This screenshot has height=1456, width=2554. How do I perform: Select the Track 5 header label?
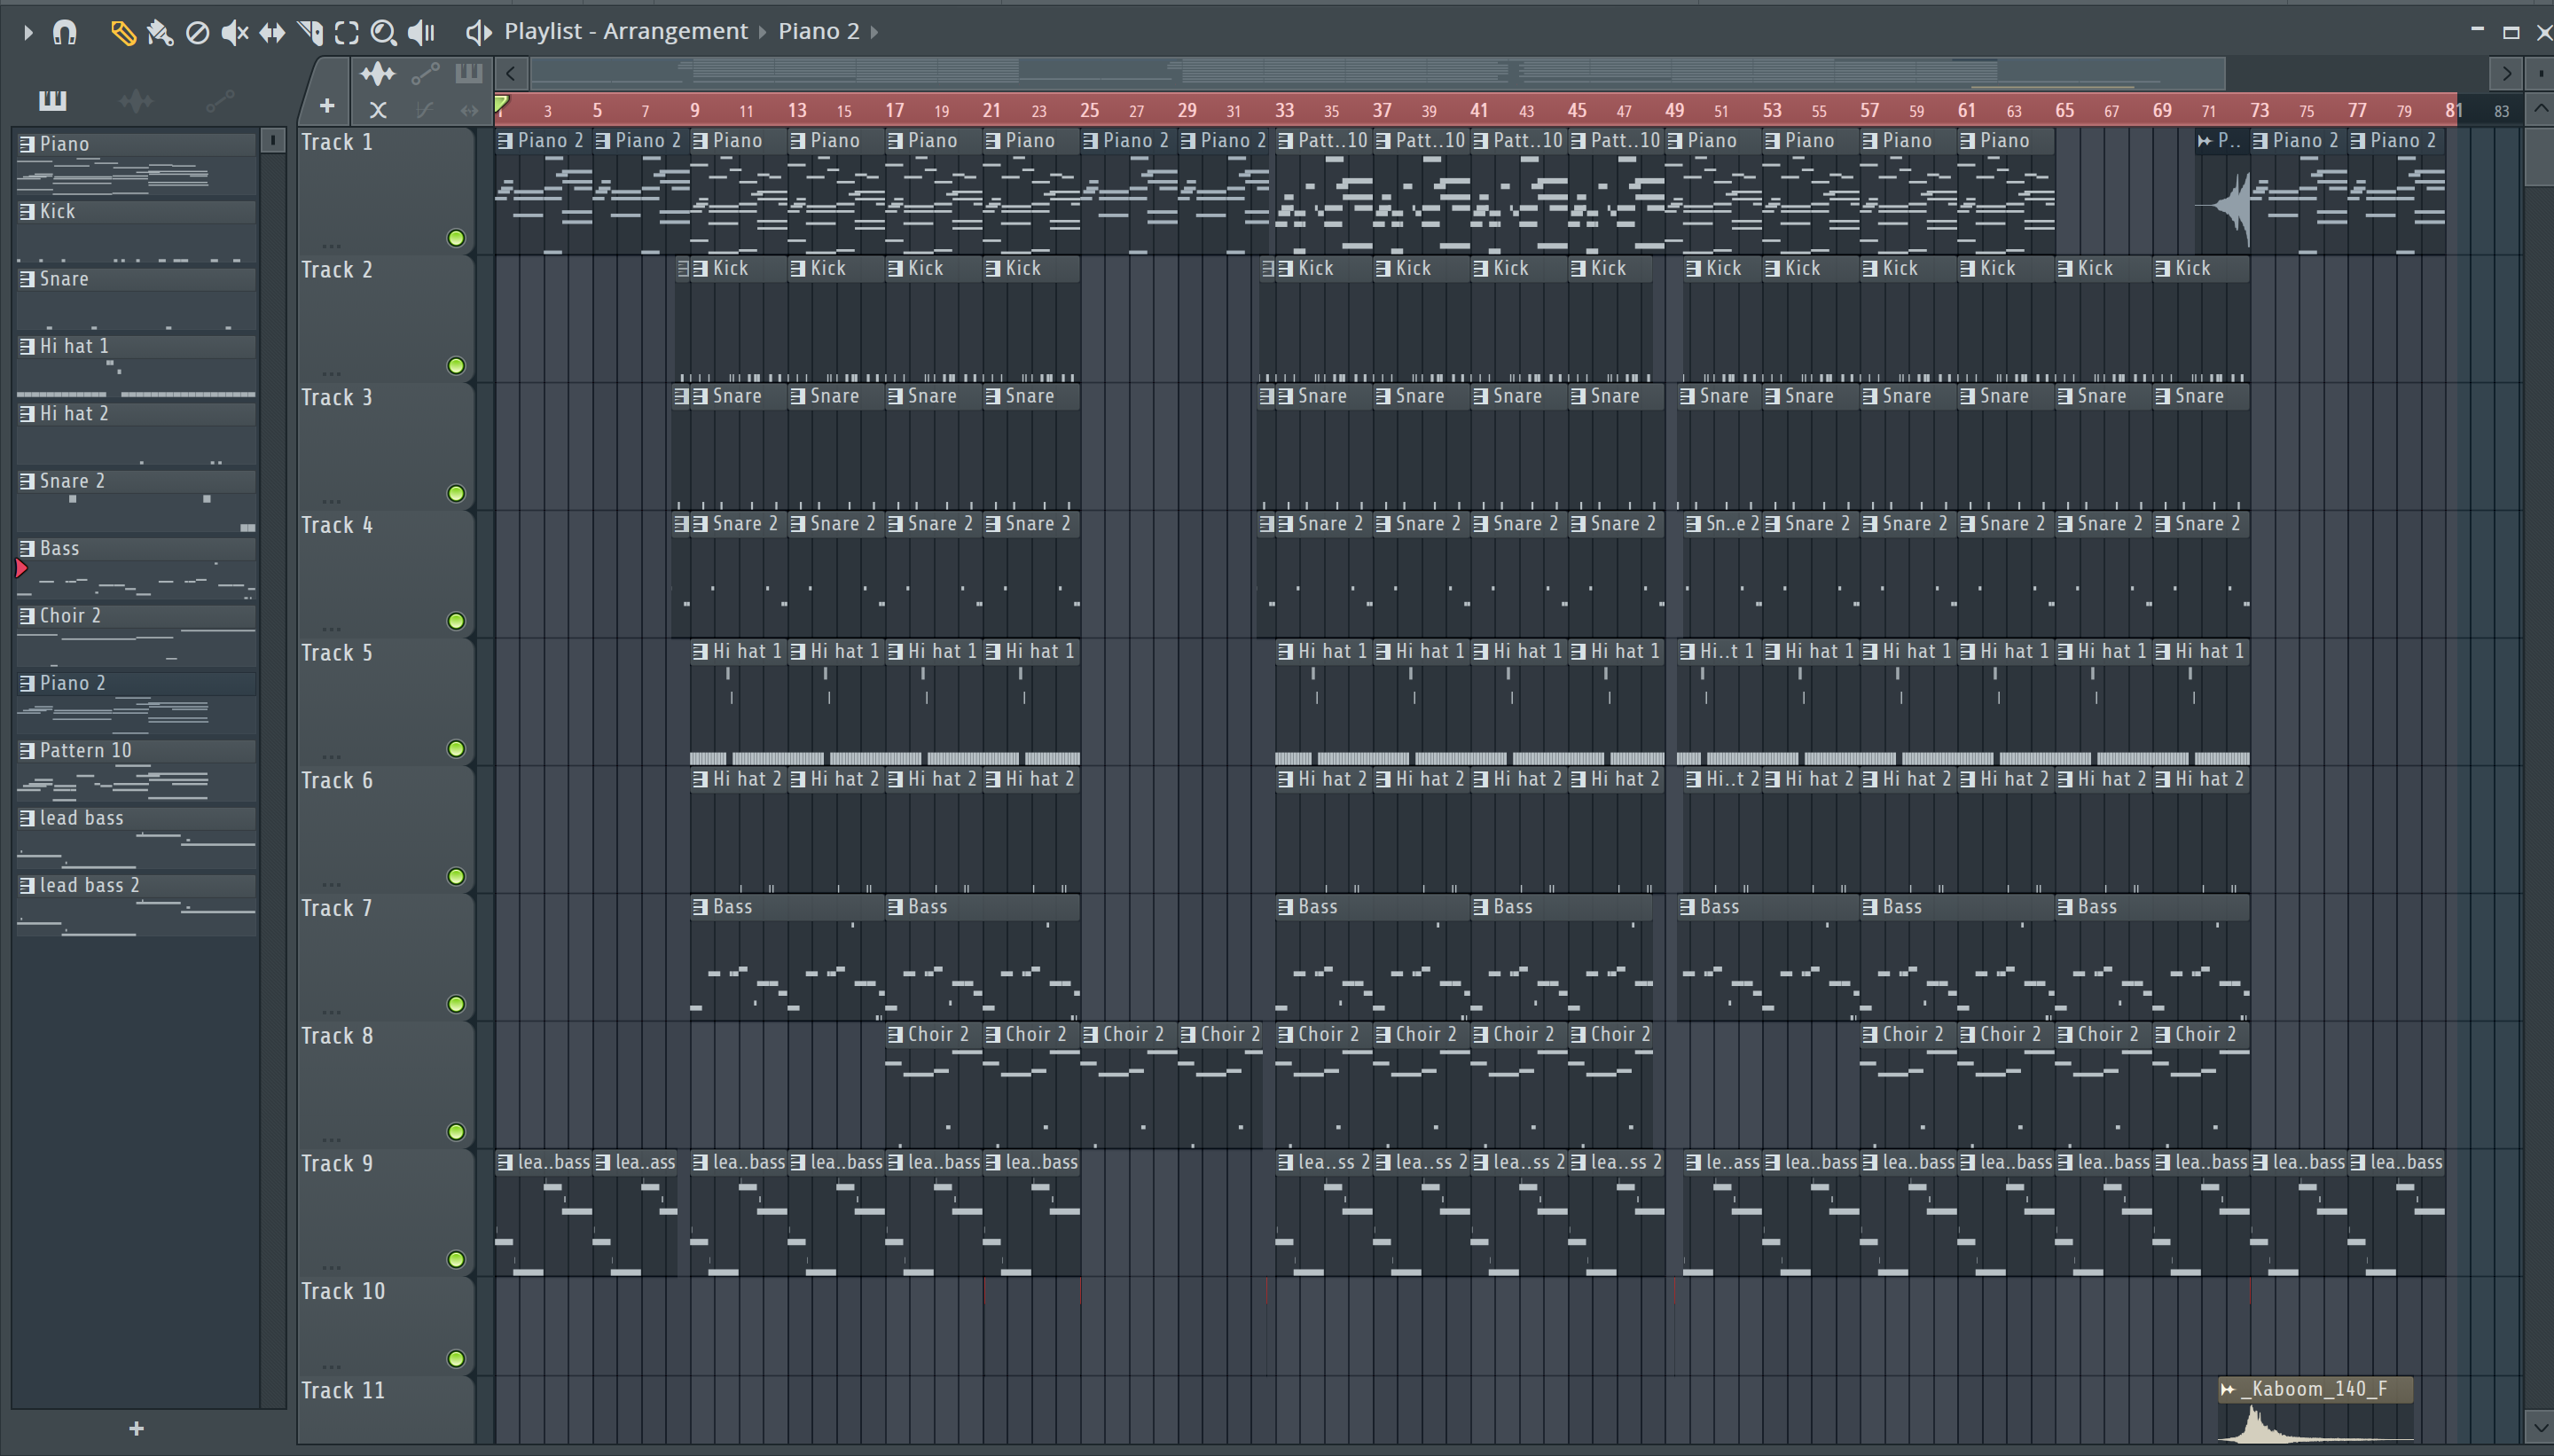pyautogui.click(x=337, y=653)
